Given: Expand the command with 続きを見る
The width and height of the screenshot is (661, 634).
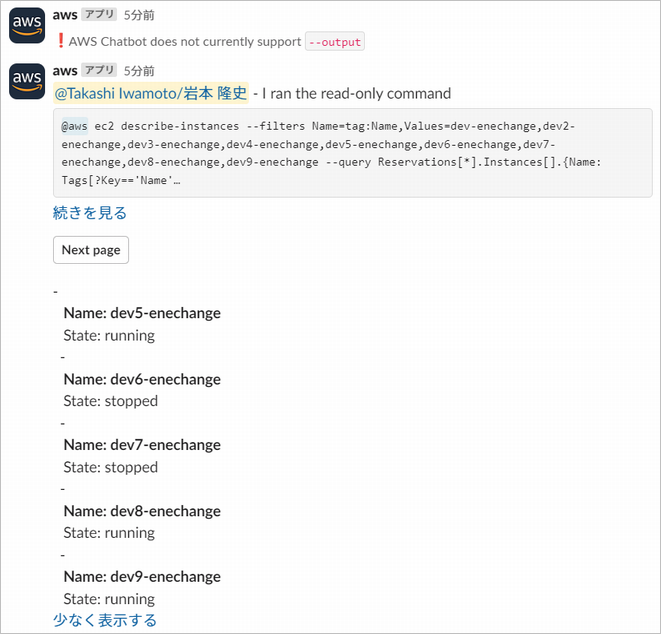Looking at the screenshot, I should pyautogui.click(x=90, y=213).
